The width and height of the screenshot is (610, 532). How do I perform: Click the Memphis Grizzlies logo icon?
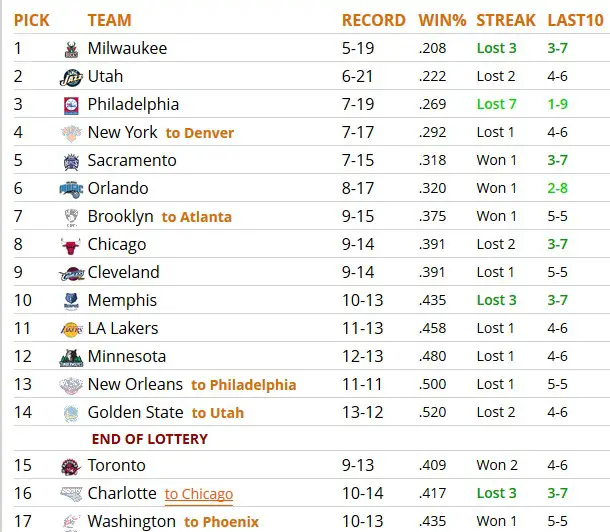pos(71,301)
